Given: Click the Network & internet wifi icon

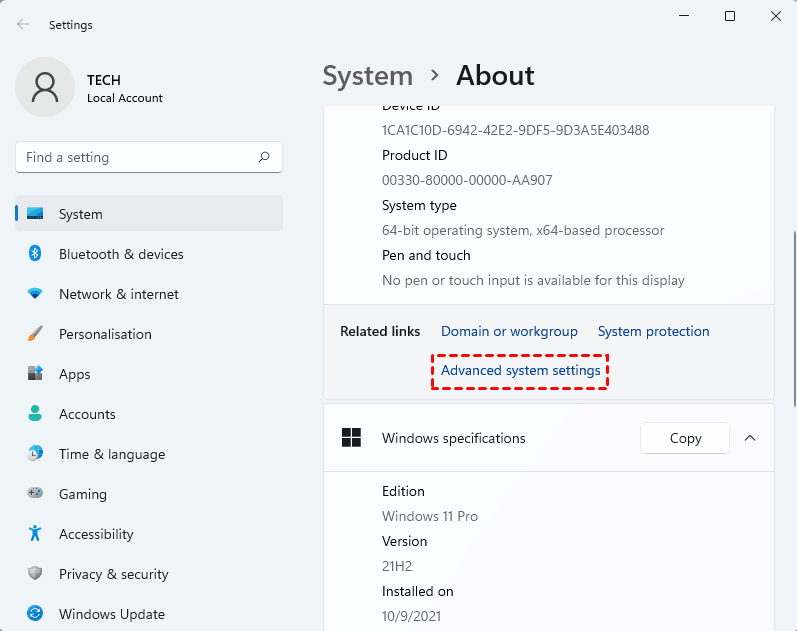Looking at the screenshot, I should (x=35, y=294).
